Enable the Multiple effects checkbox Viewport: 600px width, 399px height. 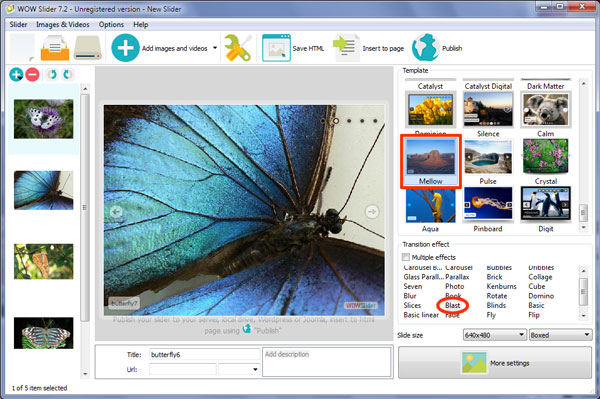point(406,257)
